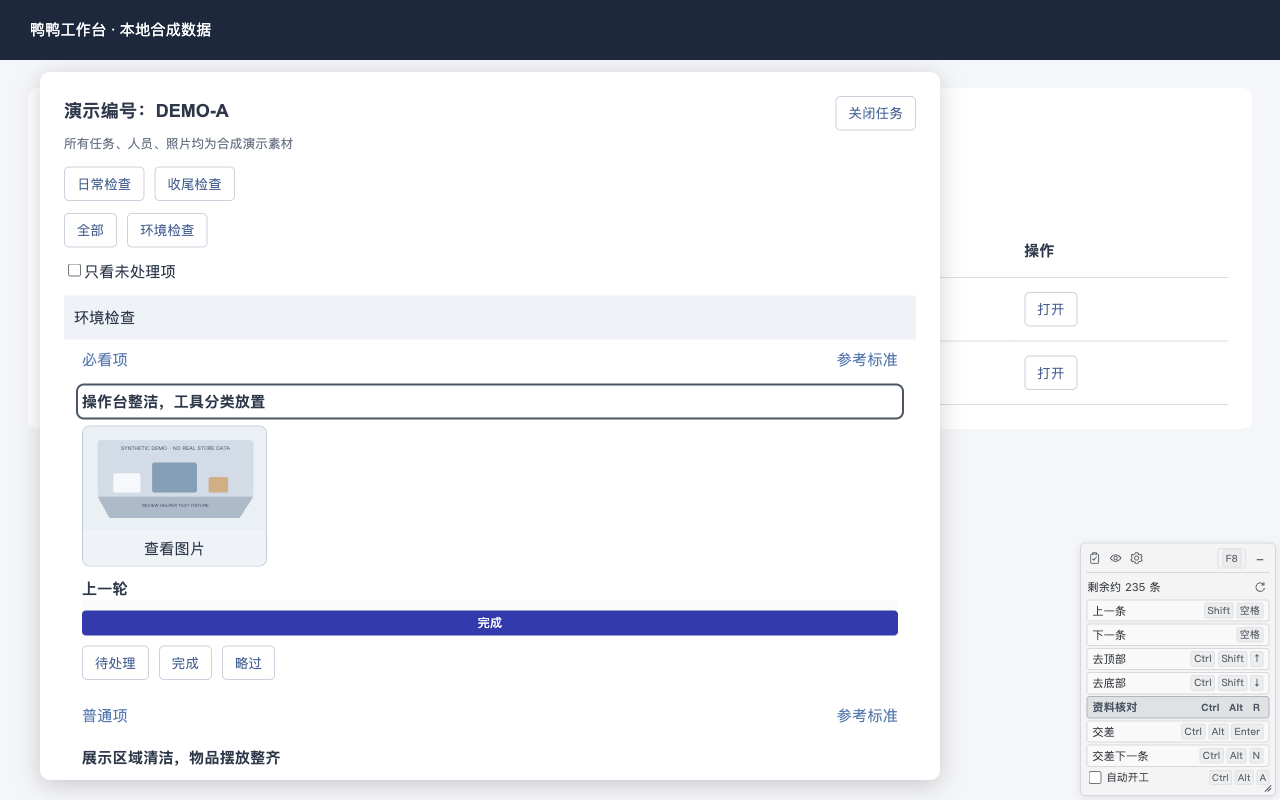Click the refresh icon beside 剩余约 235 条
This screenshot has width=1280, height=800.
pos(1260,587)
